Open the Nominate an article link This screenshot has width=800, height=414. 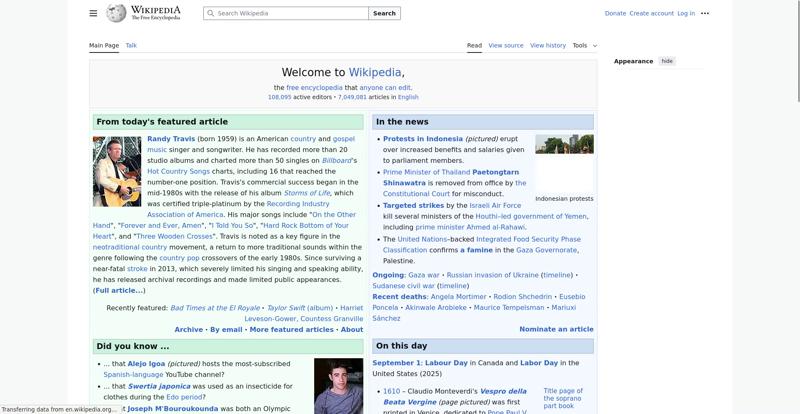pos(556,329)
